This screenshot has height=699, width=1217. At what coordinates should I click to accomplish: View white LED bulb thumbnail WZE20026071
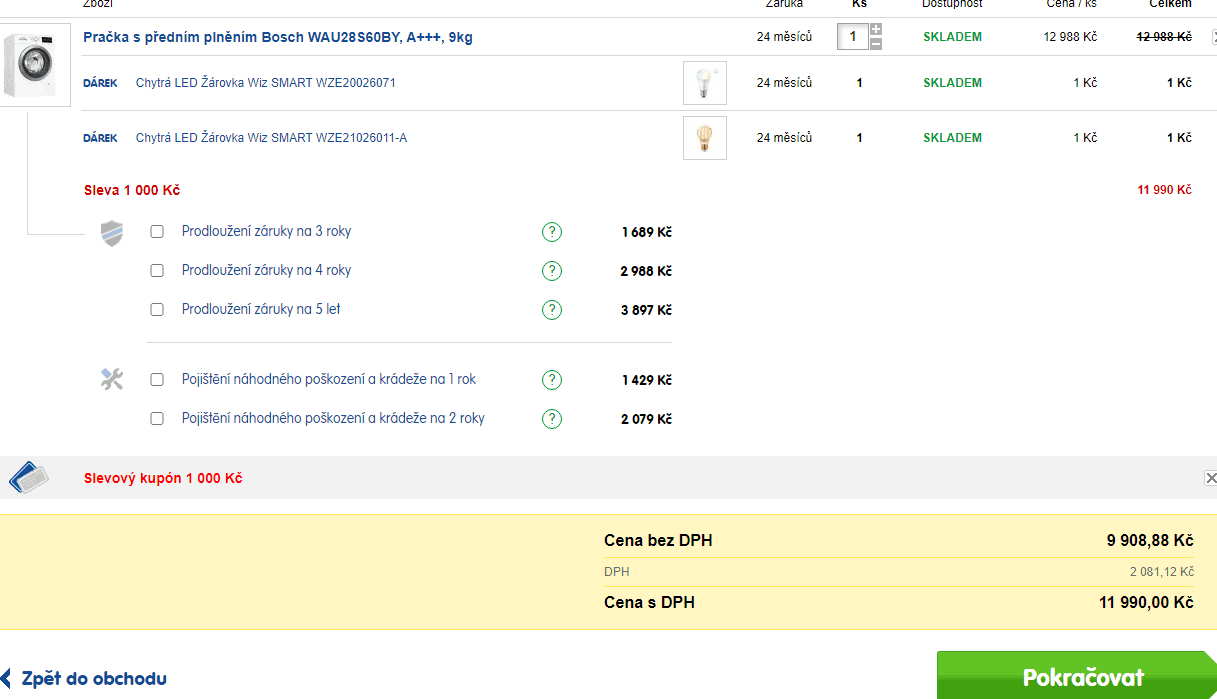(x=705, y=83)
